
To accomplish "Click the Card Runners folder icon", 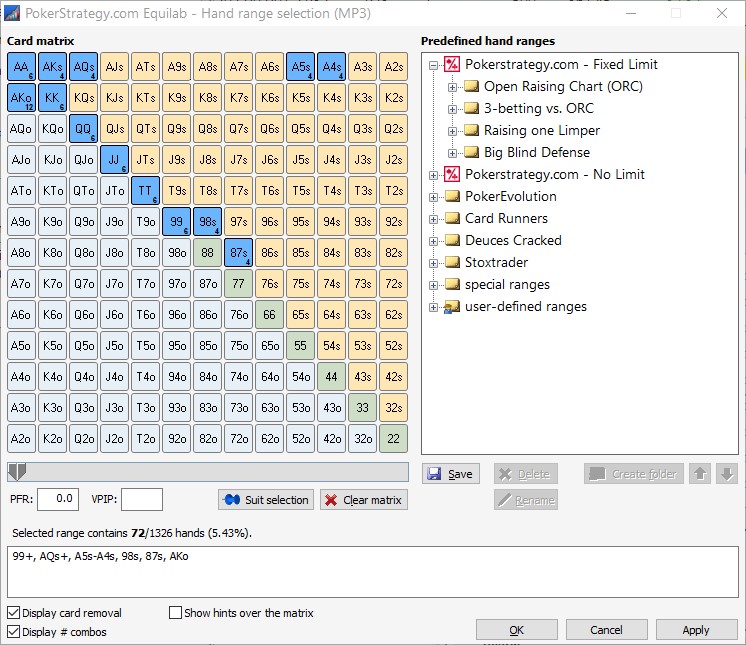I will pos(452,218).
